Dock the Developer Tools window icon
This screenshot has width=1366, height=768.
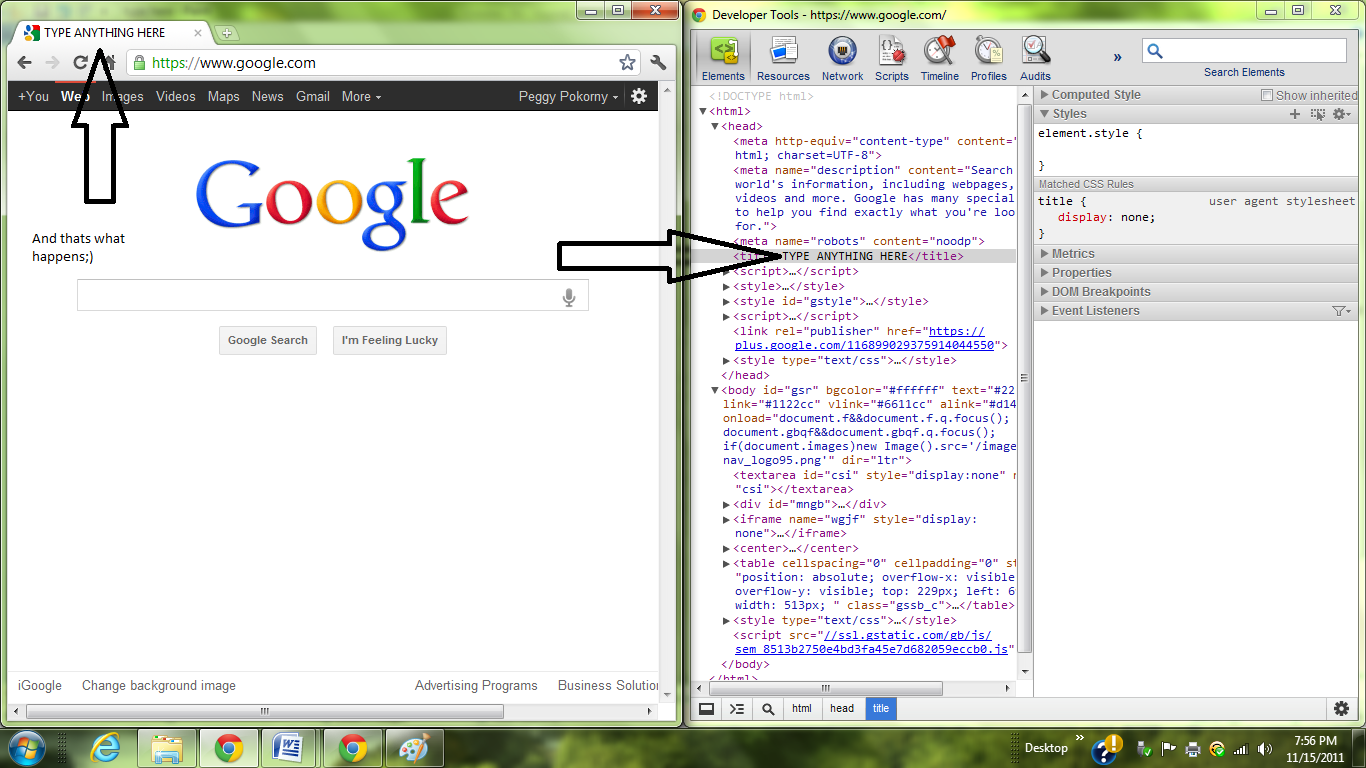tap(706, 709)
